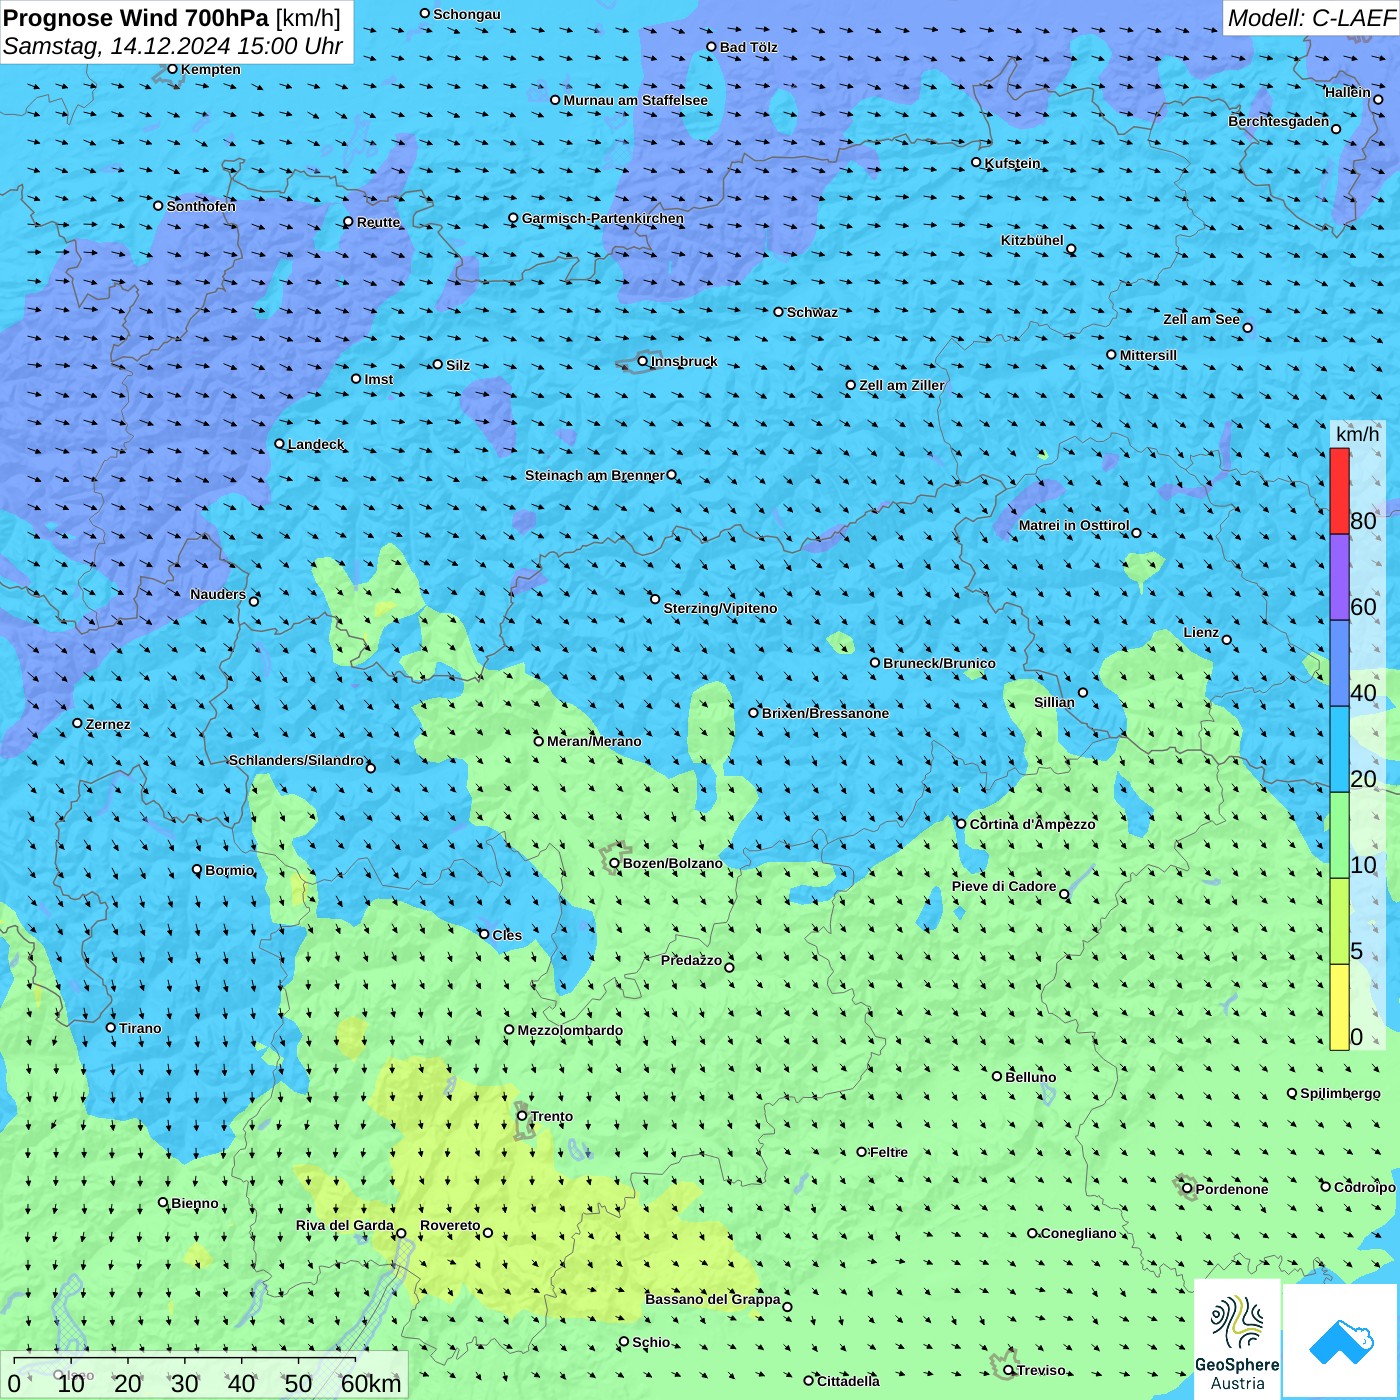The height and width of the screenshot is (1400, 1400).
Task: Click the '60km' scale bar label
Action: (x=371, y=1383)
